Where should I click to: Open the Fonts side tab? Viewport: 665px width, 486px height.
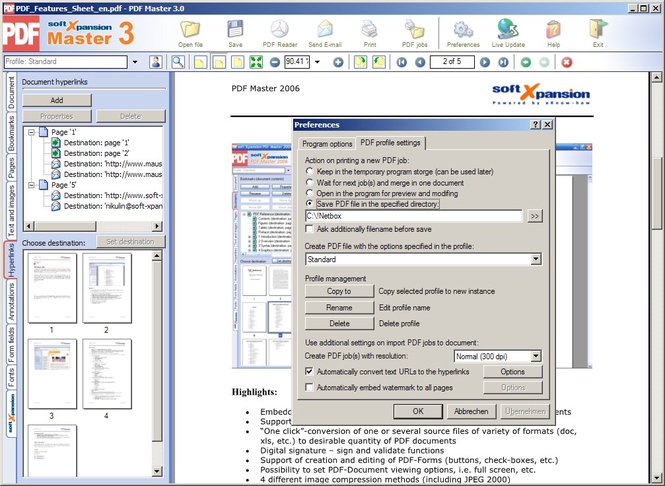pyautogui.click(x=11, y=377)
